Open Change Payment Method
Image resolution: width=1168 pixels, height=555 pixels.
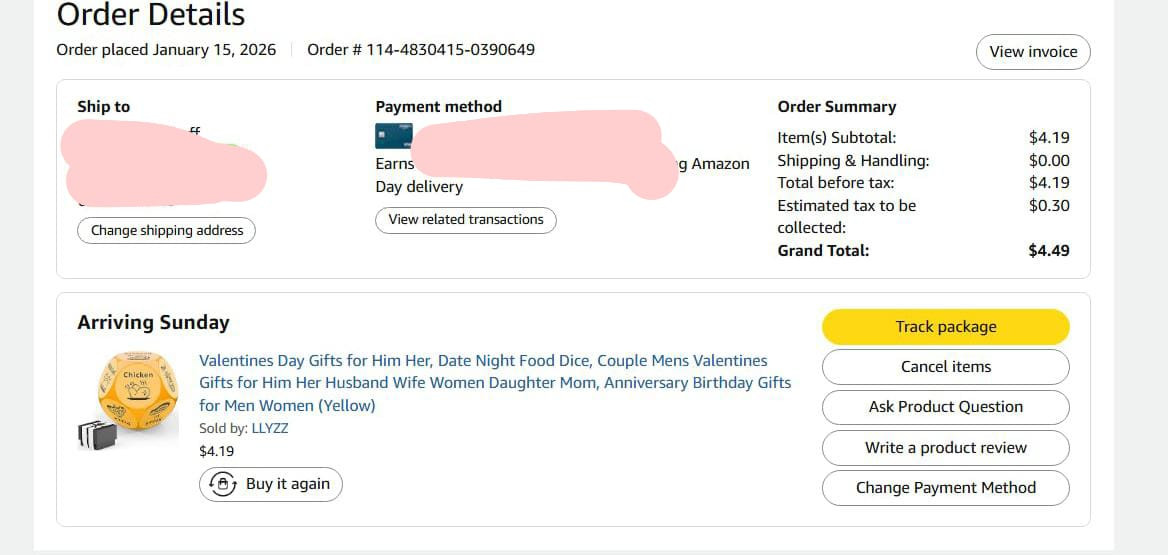pos(945,488)
